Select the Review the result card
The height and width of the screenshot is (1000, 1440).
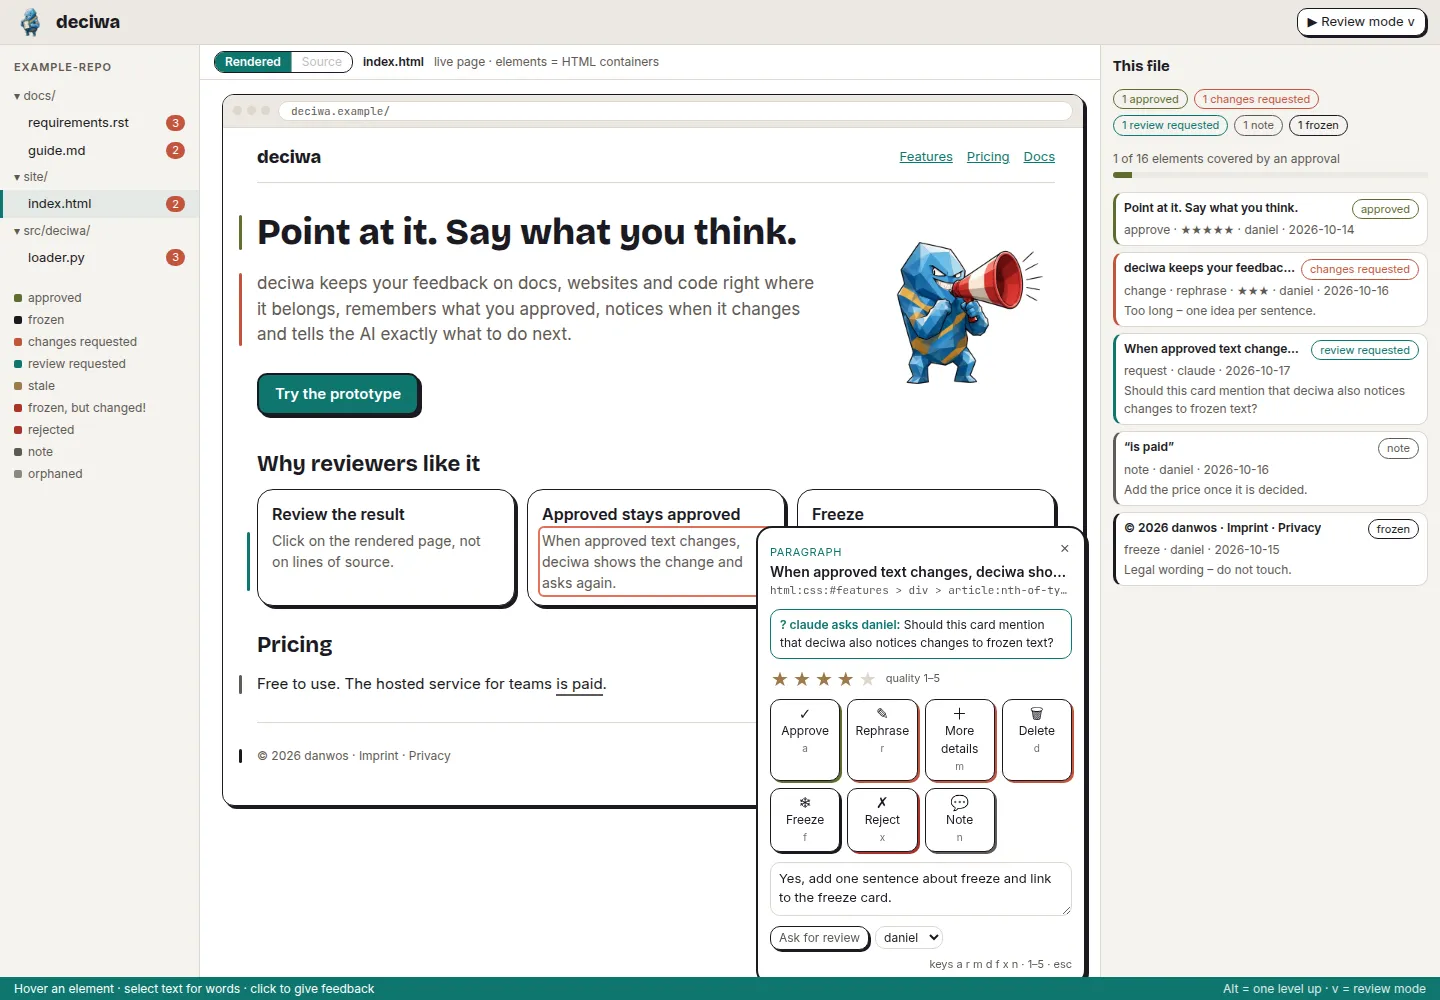coord(386,548)
